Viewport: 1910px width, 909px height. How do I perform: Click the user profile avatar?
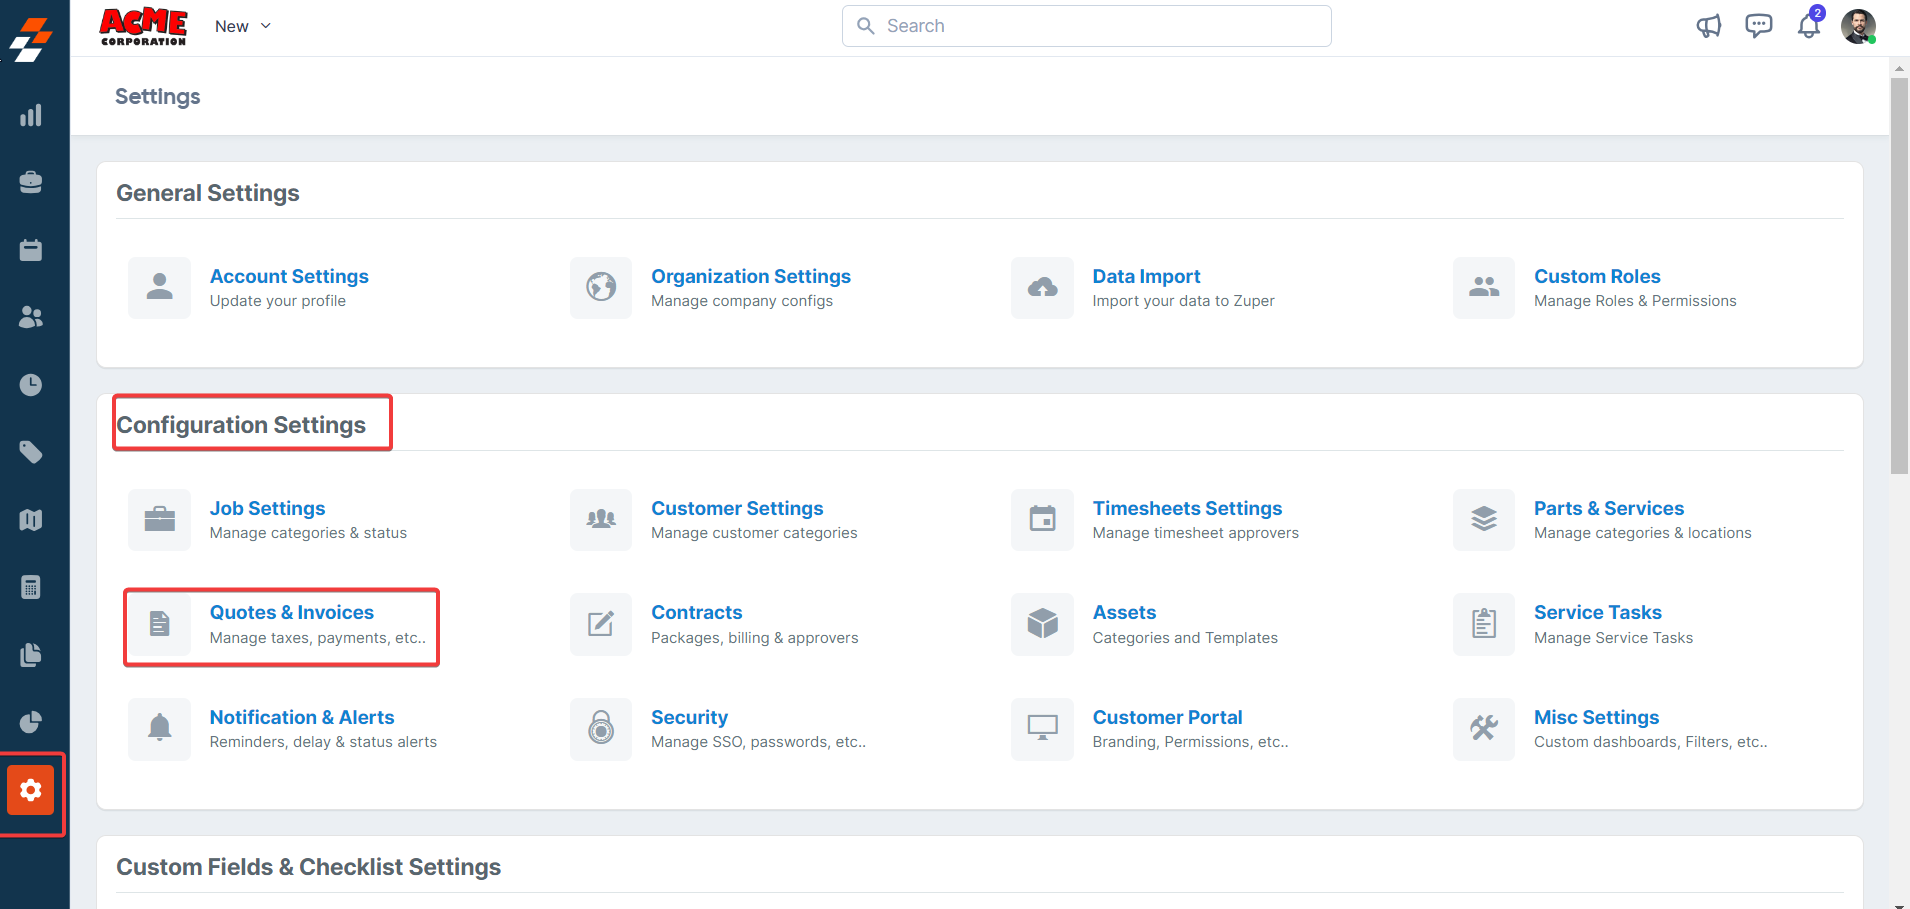click(1858, 26)
